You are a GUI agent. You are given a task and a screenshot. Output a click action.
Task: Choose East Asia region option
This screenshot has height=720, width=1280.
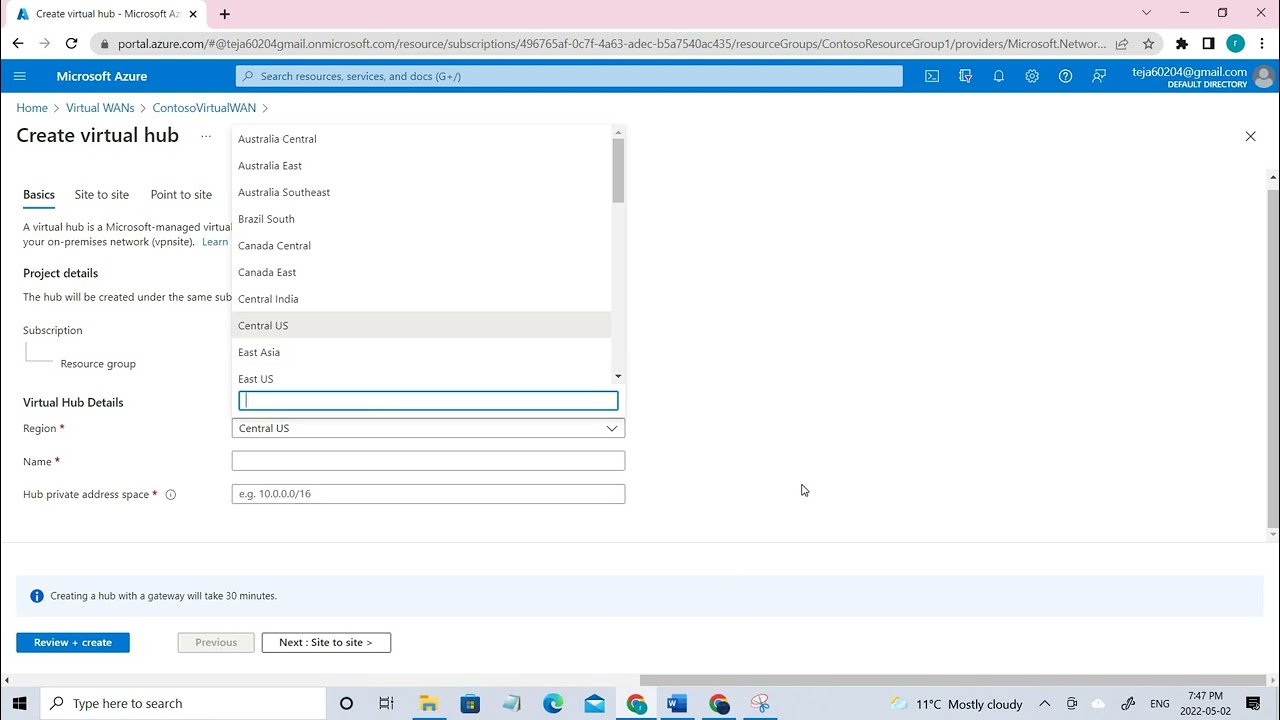pyautogui.click(x=421, y=352)
